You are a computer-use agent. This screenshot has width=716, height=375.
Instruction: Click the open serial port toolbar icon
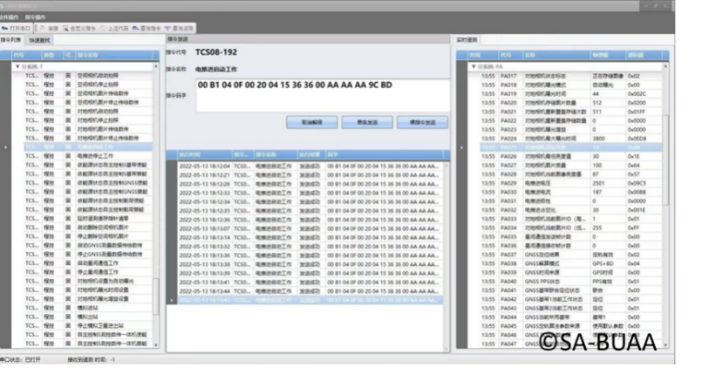click(5, 28)
